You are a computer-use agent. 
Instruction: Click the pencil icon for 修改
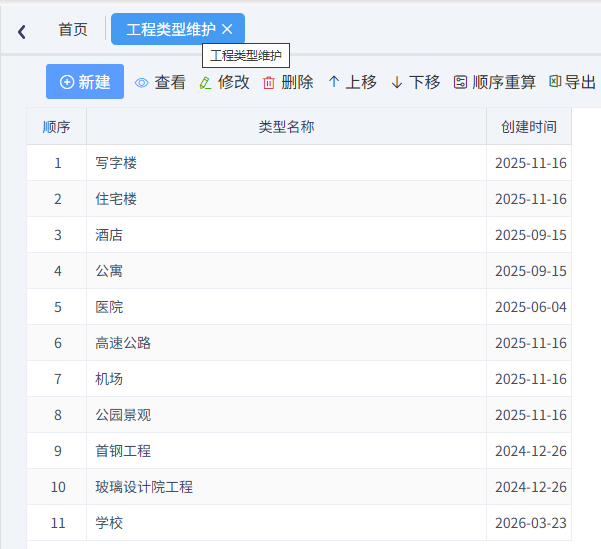click(x=205, y=83)
